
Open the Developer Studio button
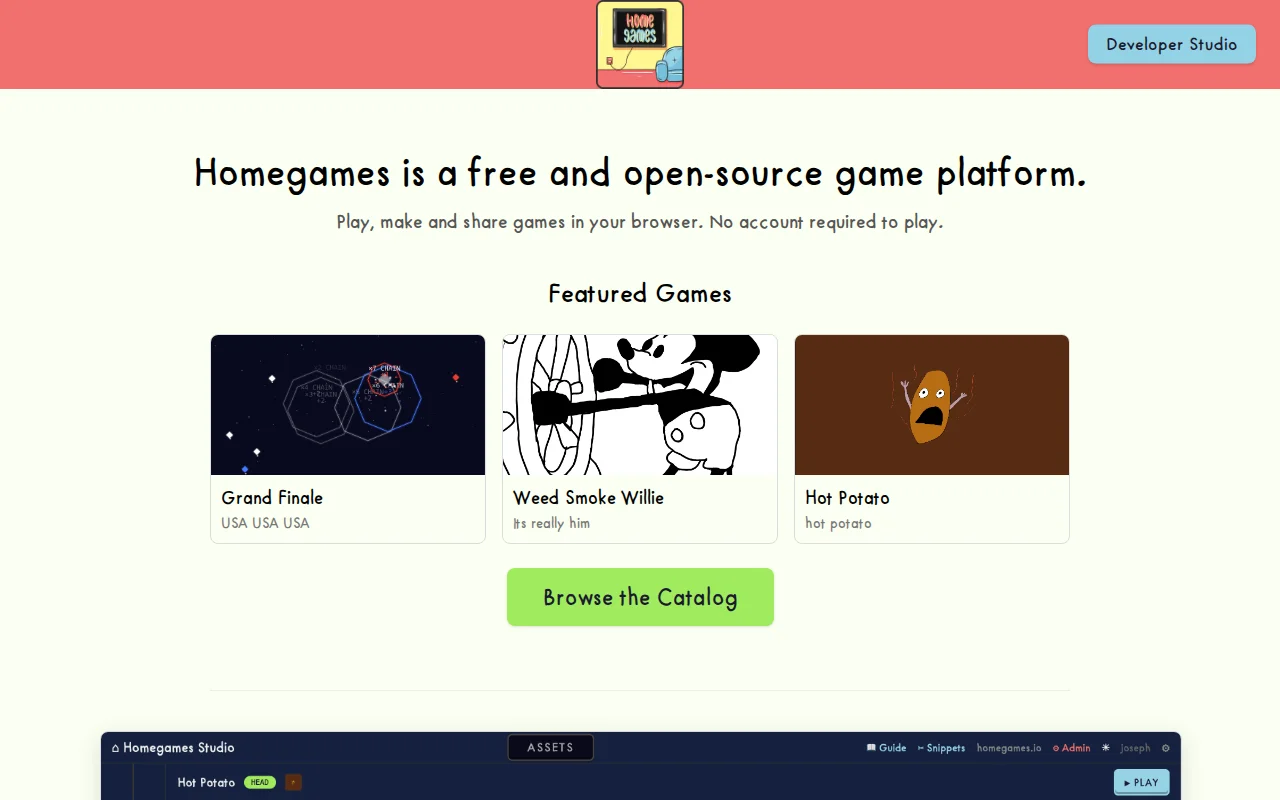pyautogui.click(x=1172, y=44)
